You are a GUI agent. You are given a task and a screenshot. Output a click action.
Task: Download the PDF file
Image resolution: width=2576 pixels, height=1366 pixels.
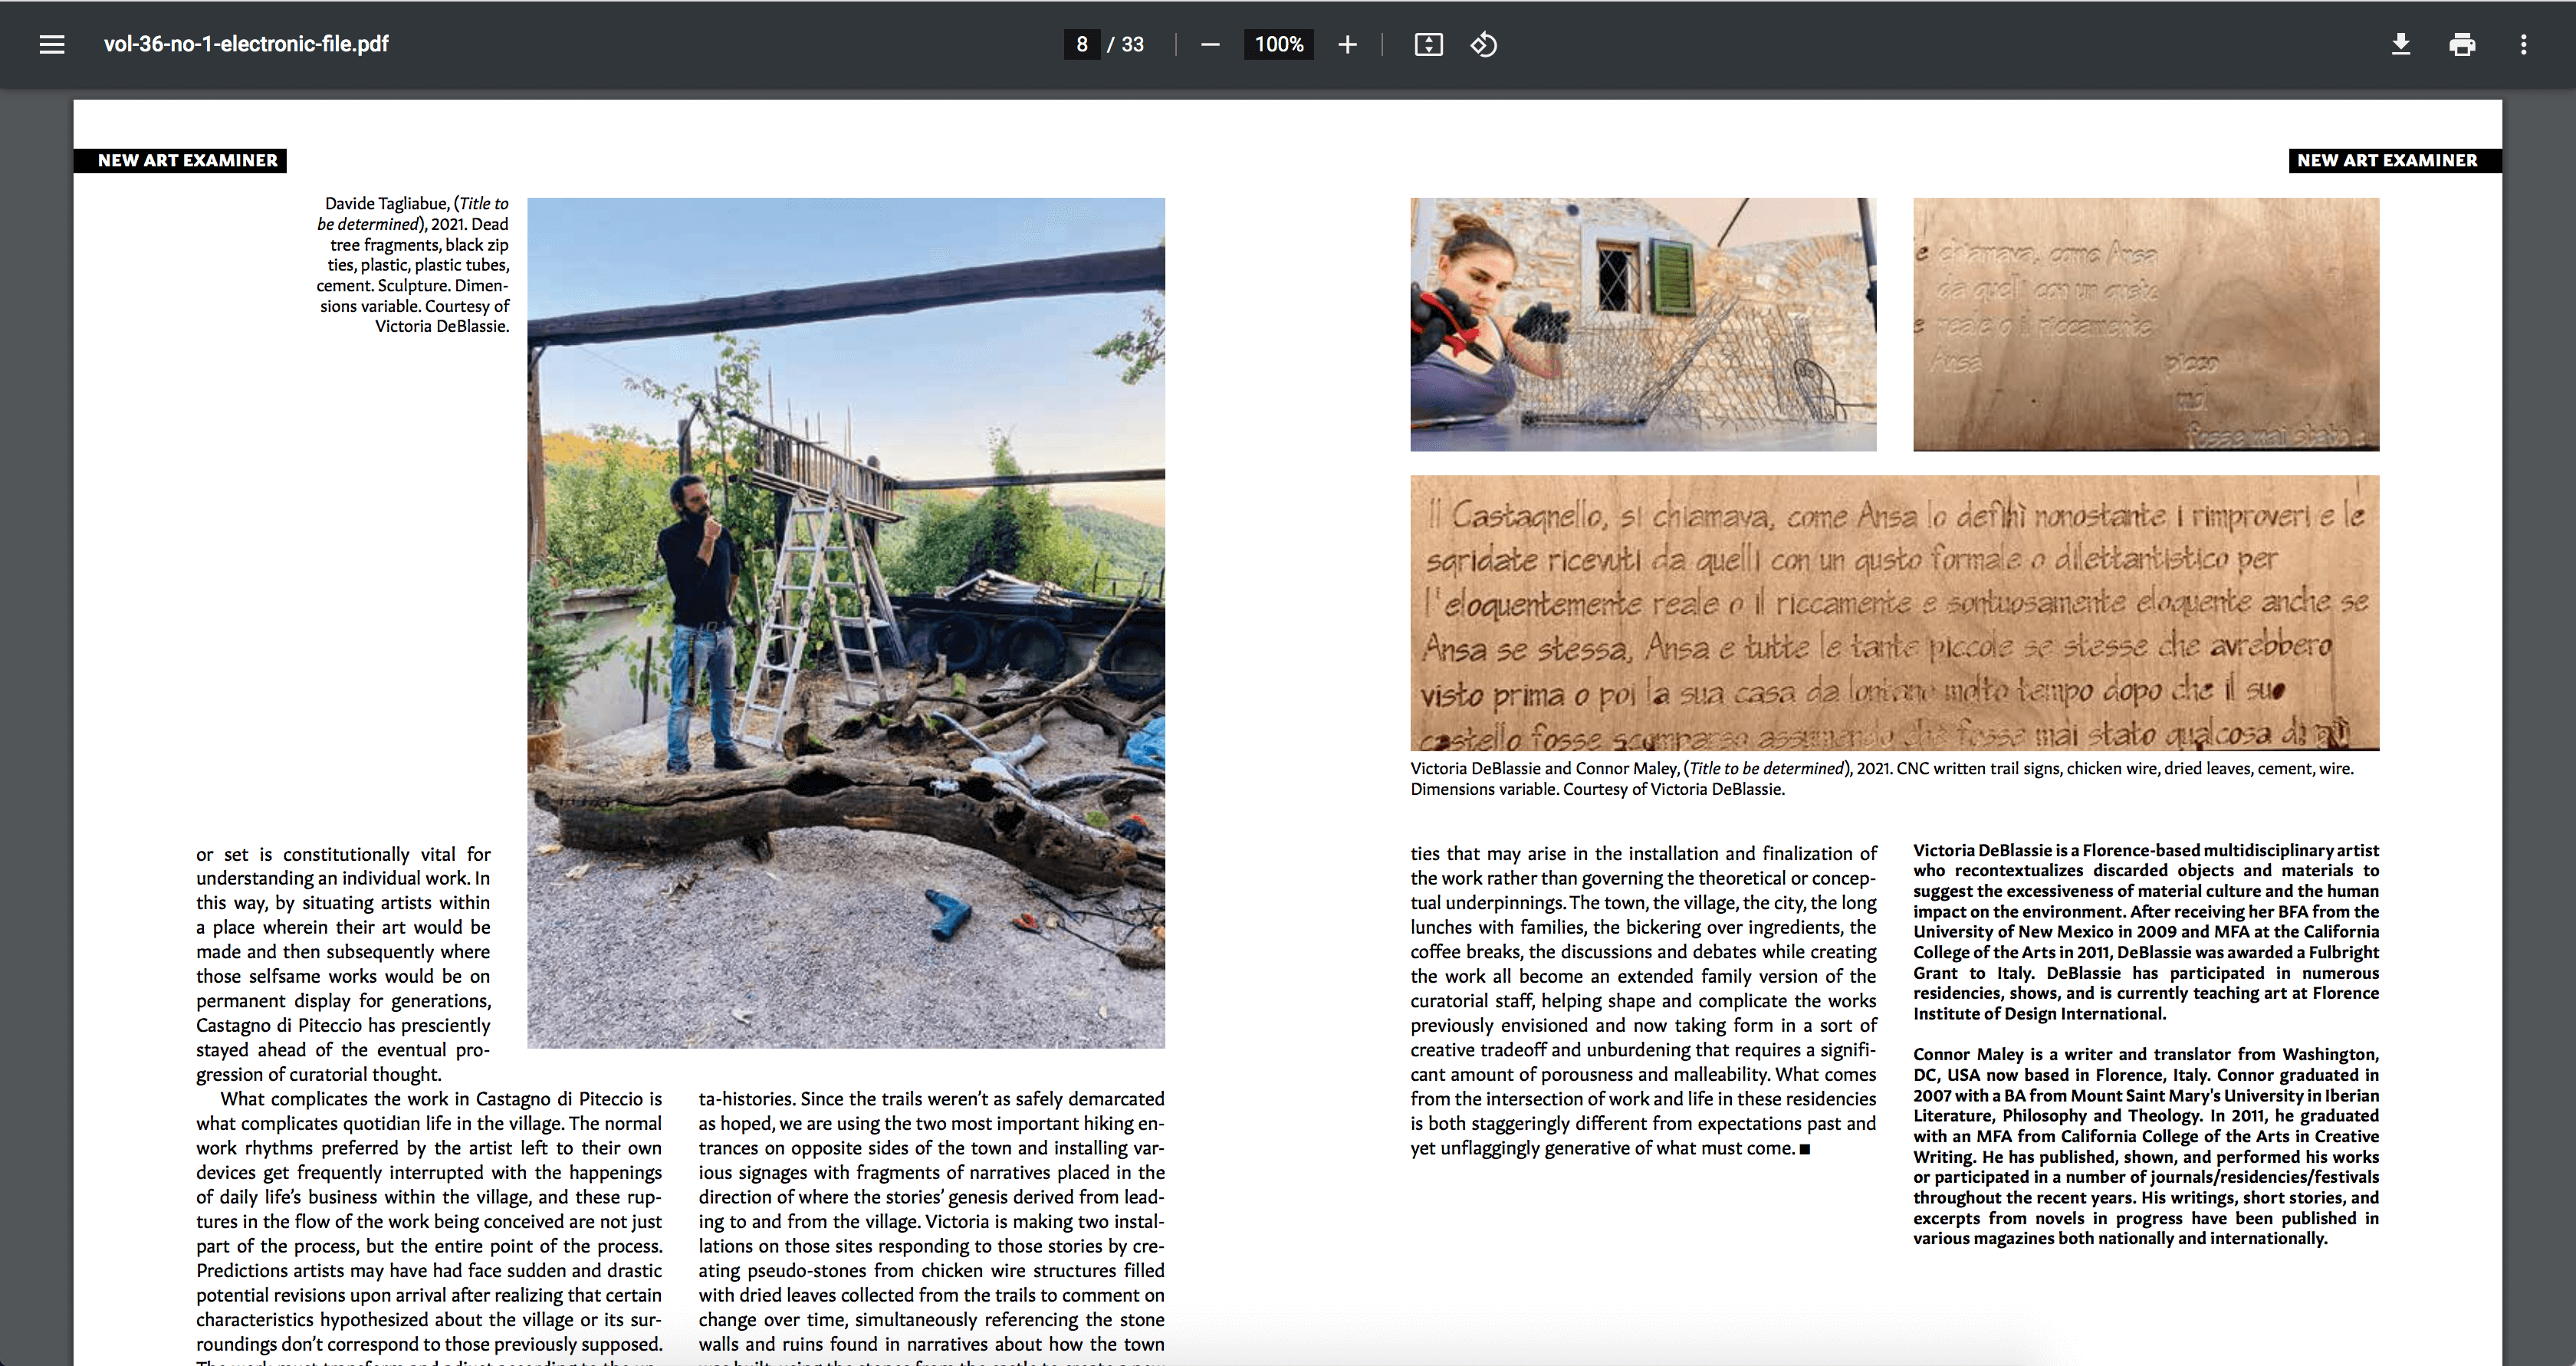tap(2401, 44)
